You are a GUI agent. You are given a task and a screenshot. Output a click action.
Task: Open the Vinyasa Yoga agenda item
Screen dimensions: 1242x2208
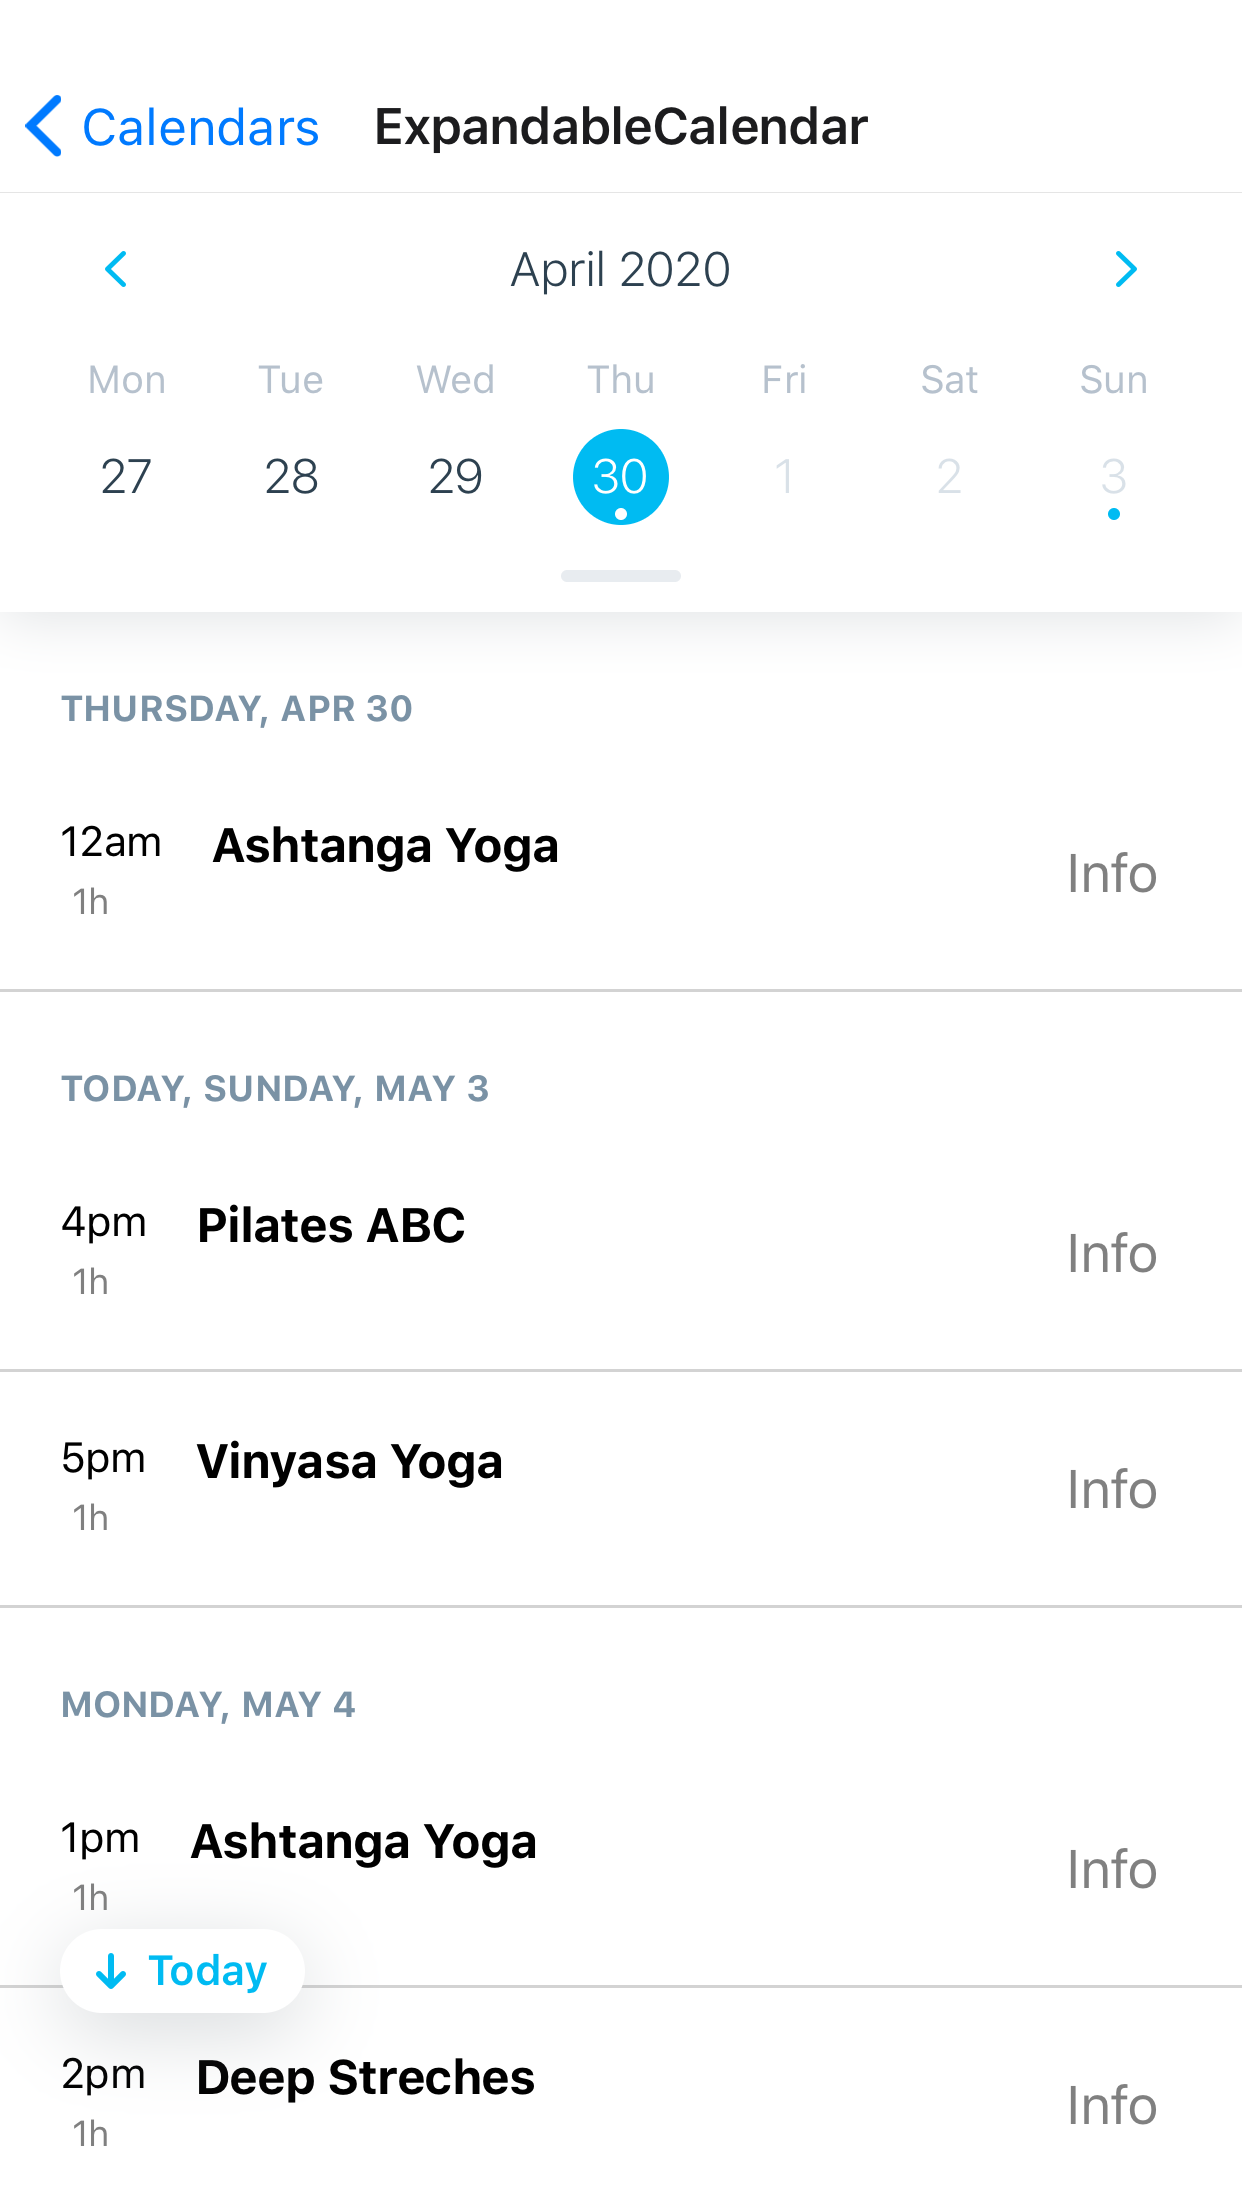[x=349, y=1462]
